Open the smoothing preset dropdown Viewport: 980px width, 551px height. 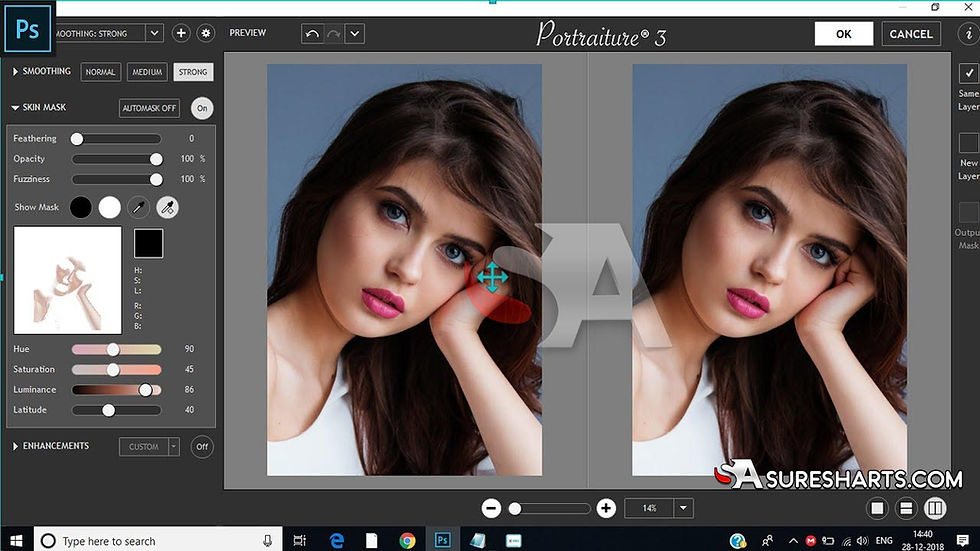[x=154, y=33]
